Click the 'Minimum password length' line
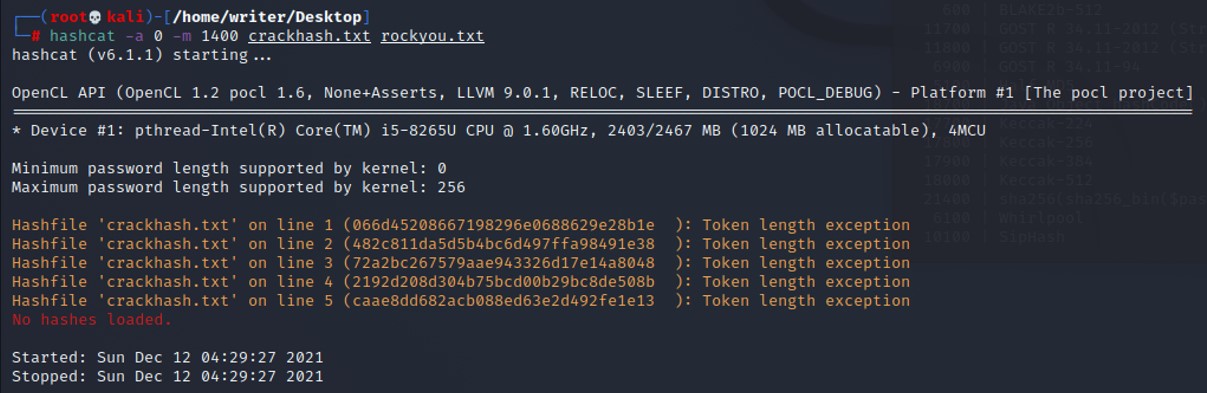The image size is (1207, 393). 229,168
